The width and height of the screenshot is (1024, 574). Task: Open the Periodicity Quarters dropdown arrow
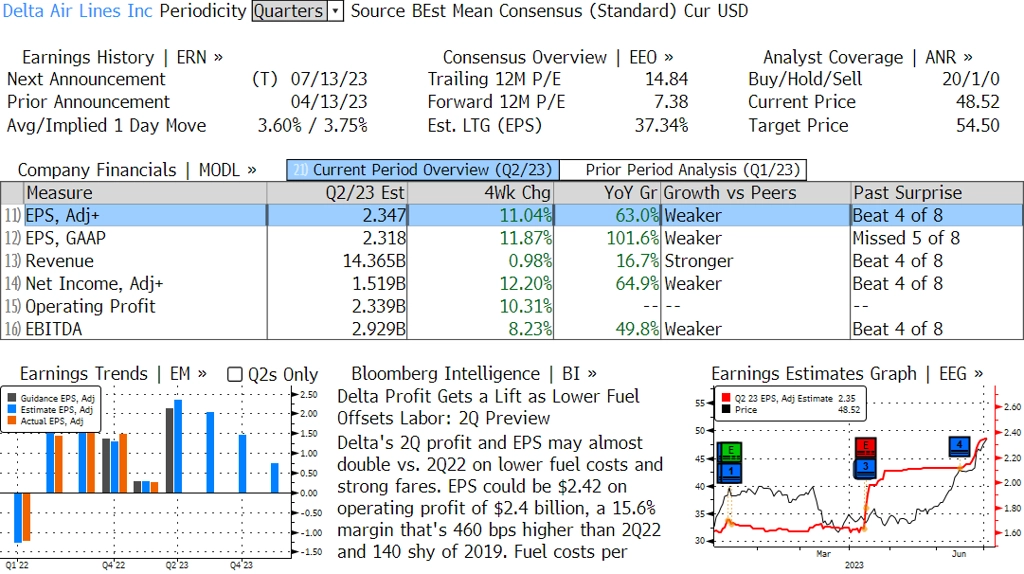336,11
